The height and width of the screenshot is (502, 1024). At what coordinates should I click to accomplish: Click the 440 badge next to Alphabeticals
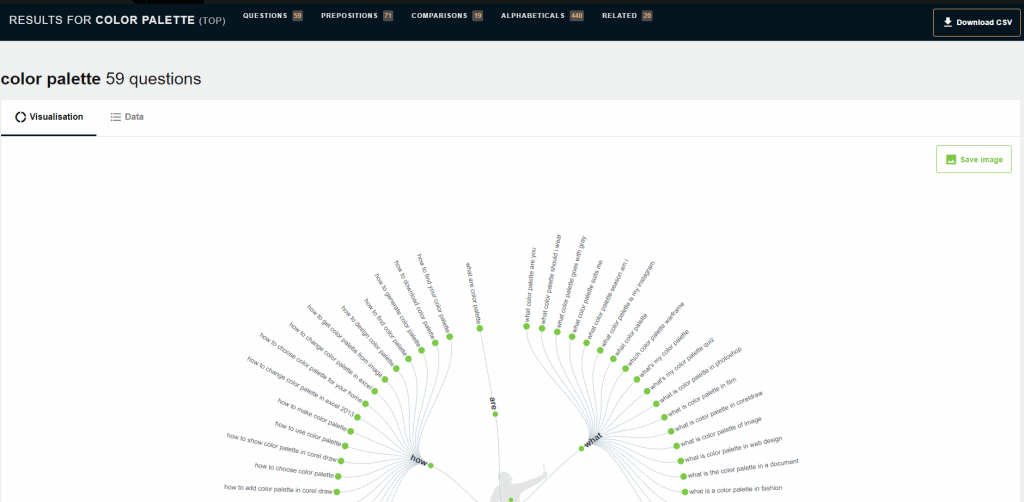577,16
